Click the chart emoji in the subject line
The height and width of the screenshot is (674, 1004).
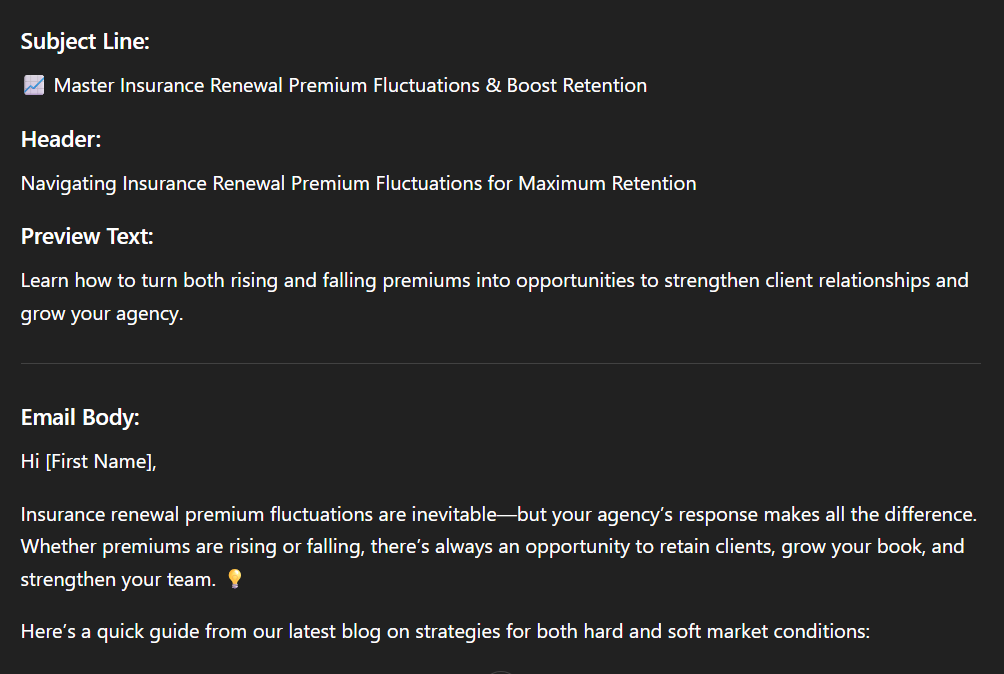pos(34,86)
